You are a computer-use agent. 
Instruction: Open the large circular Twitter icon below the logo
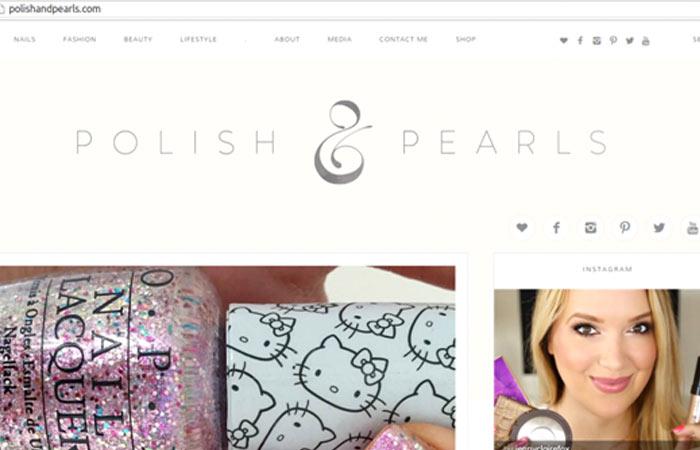pos(659,228)
